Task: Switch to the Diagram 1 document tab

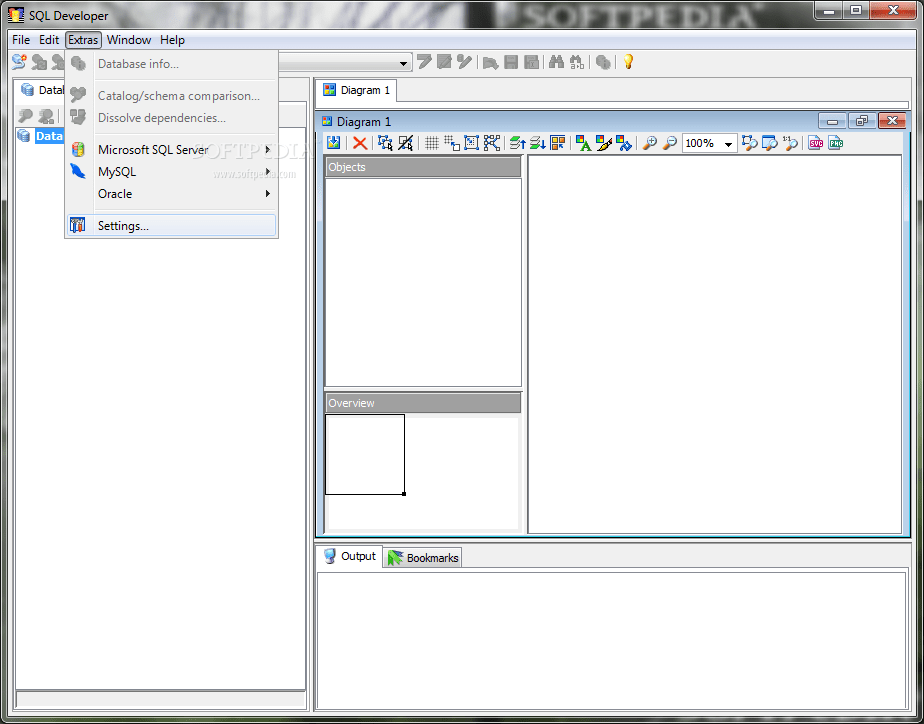Action: 357,90
